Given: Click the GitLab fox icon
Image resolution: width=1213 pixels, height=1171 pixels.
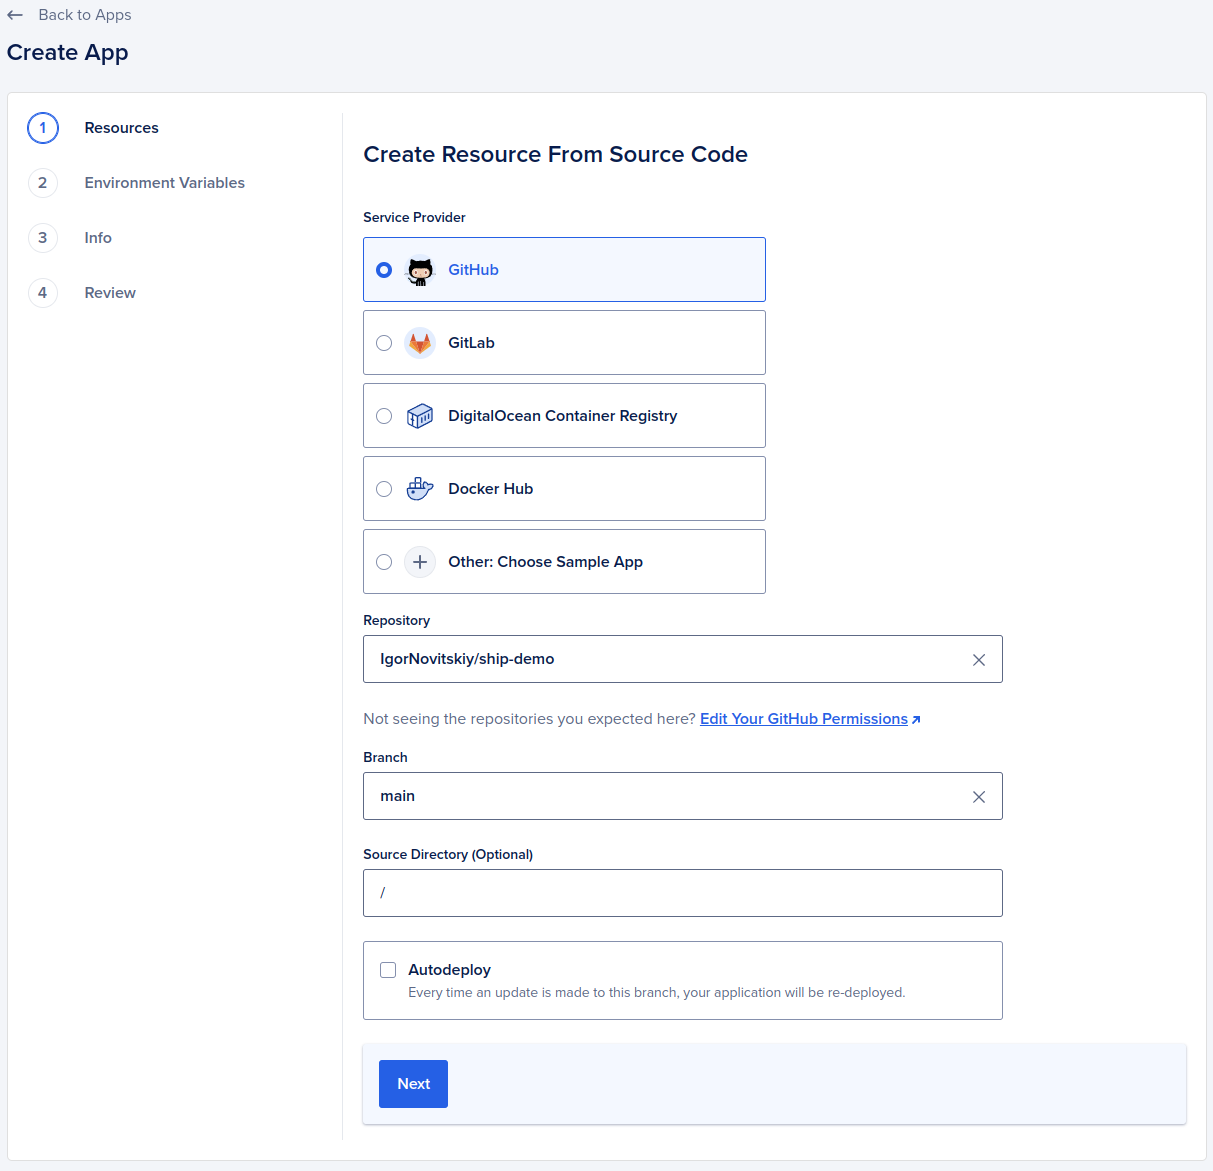Looking at the screenshot, I should 420,342.
